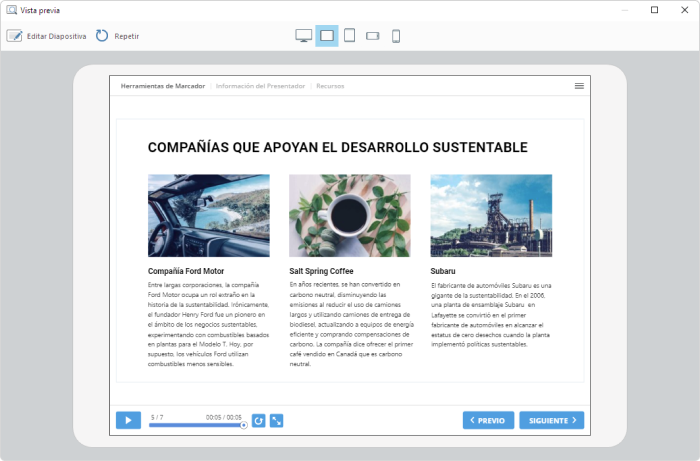Click the Compañía Ford Motor heading
This screenshot has width=700, height=461.
tap(186, 271)
